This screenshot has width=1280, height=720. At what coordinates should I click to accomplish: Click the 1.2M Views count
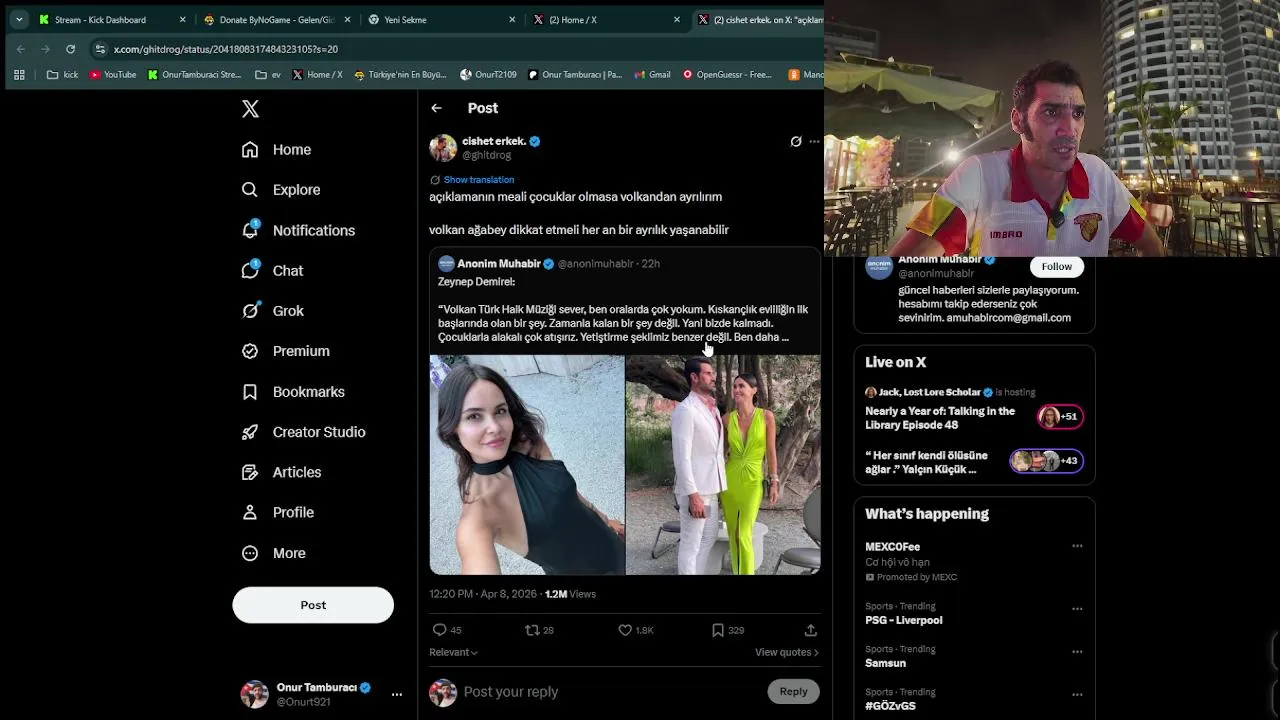coord(570,594)
